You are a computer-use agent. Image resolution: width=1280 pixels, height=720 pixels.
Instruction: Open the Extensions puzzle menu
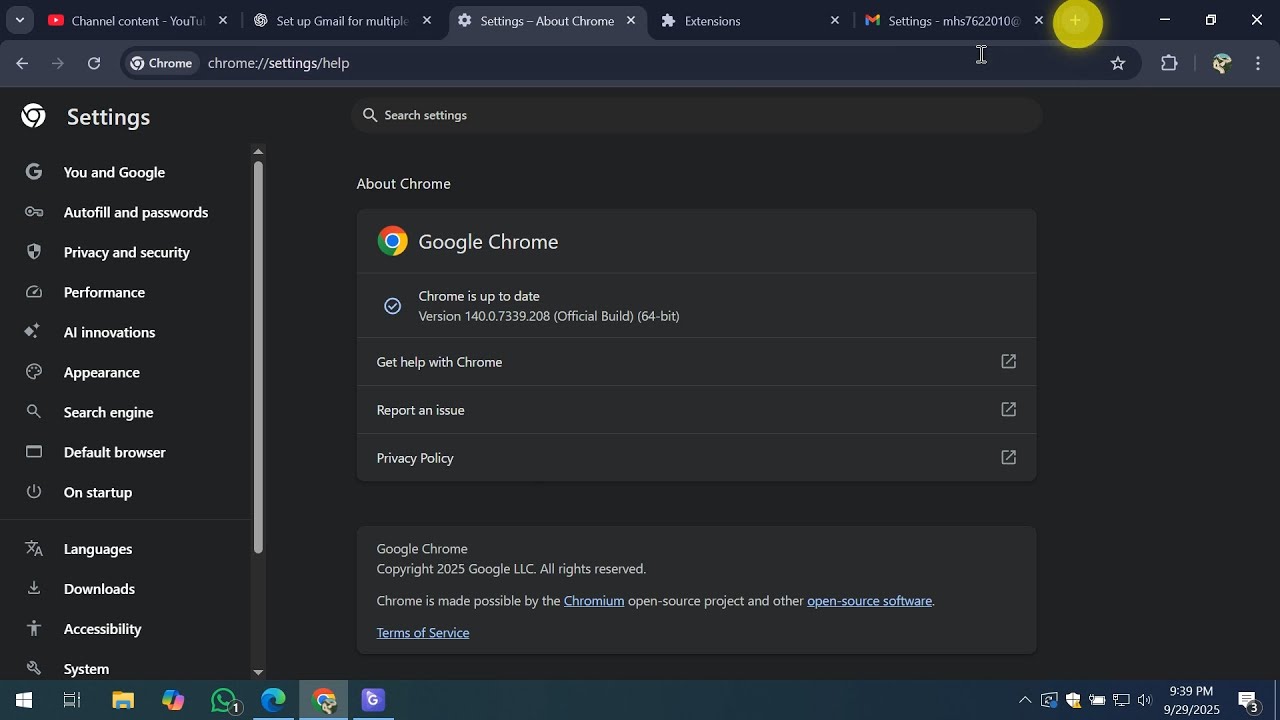(1169, 63)
